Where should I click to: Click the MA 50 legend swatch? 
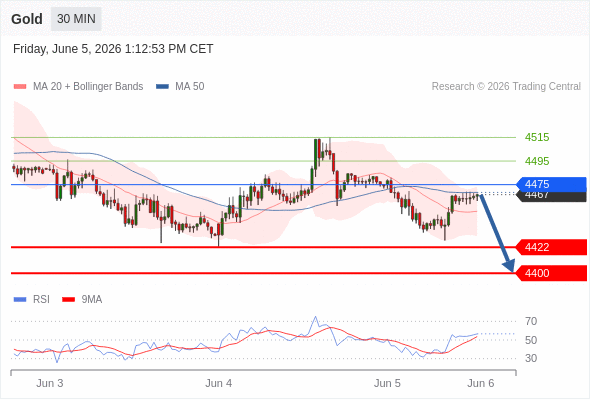pyautogui.click(x=162, y=87)
